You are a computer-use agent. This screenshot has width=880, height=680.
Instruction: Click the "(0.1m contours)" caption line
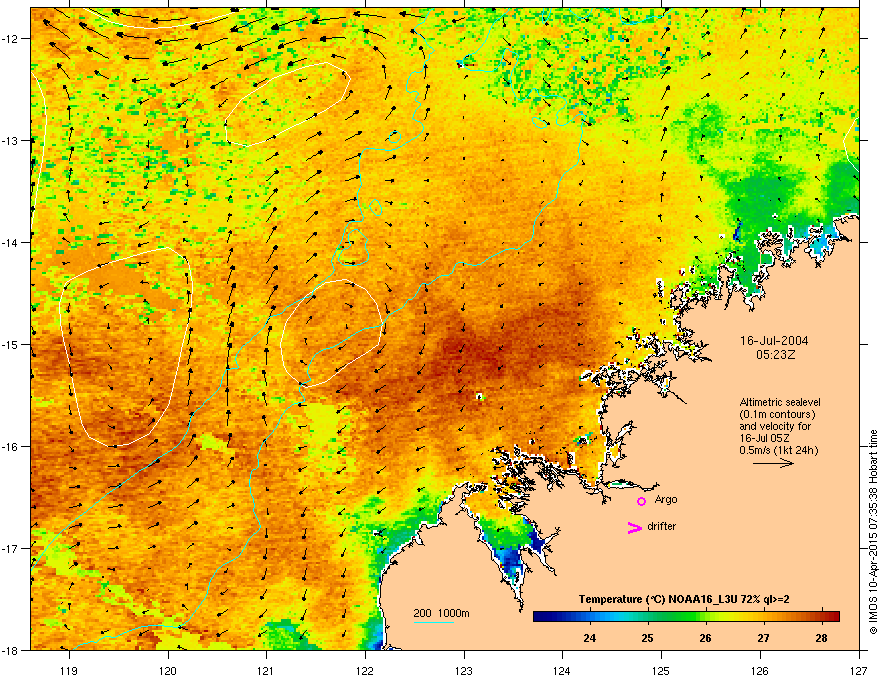[777, 414]
